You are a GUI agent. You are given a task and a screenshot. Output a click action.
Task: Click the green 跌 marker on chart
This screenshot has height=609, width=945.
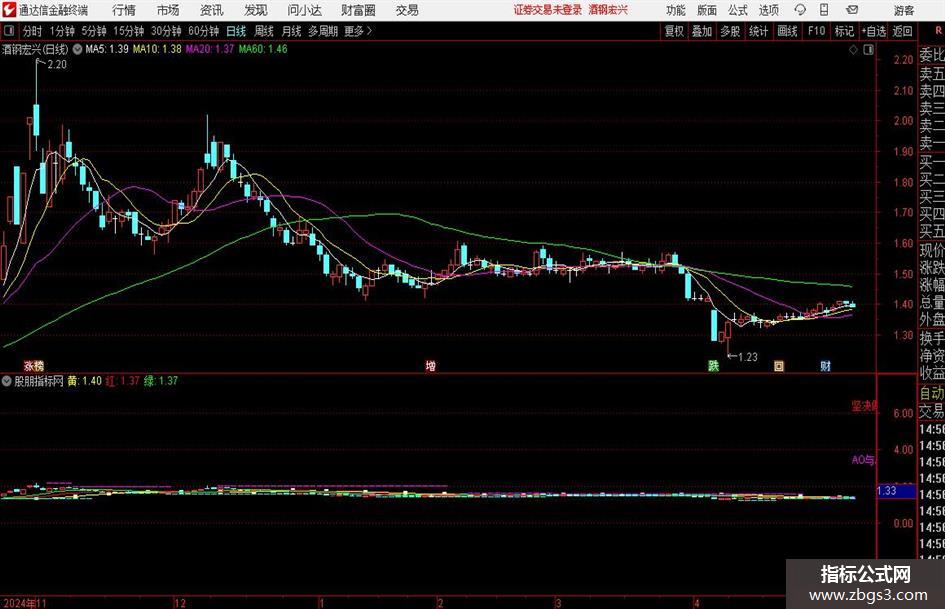tap(714, 365)
